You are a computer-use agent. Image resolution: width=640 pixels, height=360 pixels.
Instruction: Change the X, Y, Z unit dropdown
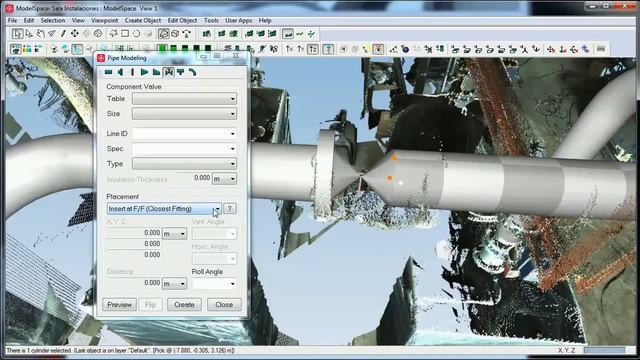coord(174,234)
